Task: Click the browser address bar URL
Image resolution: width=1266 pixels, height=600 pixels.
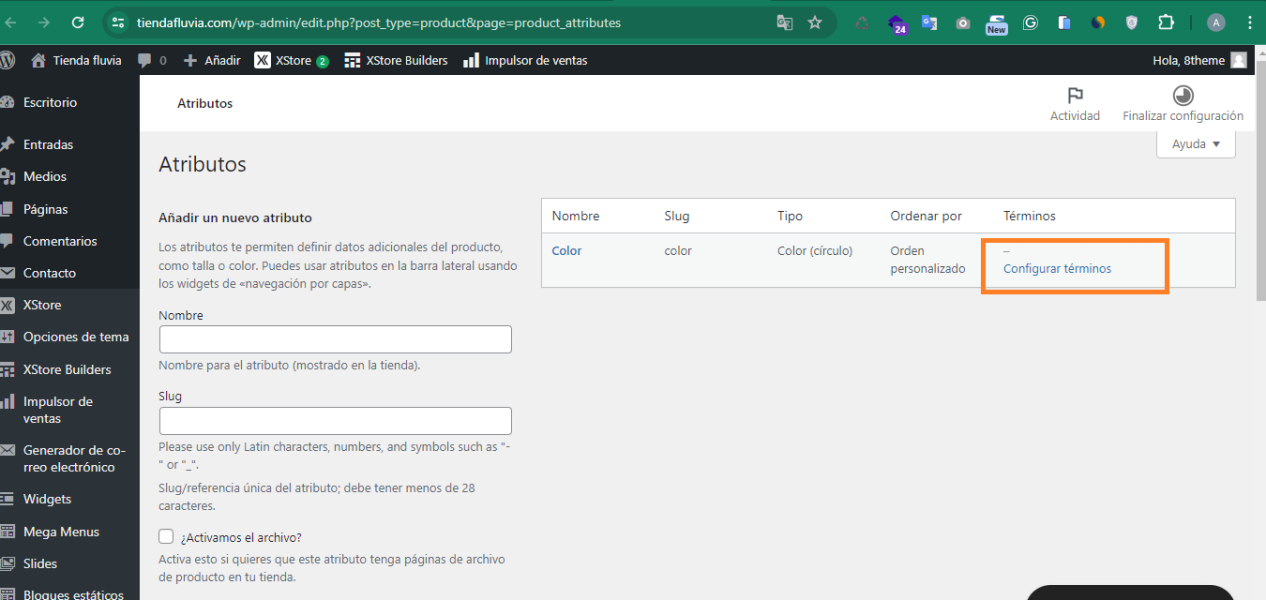Action: tap(379, 22)
